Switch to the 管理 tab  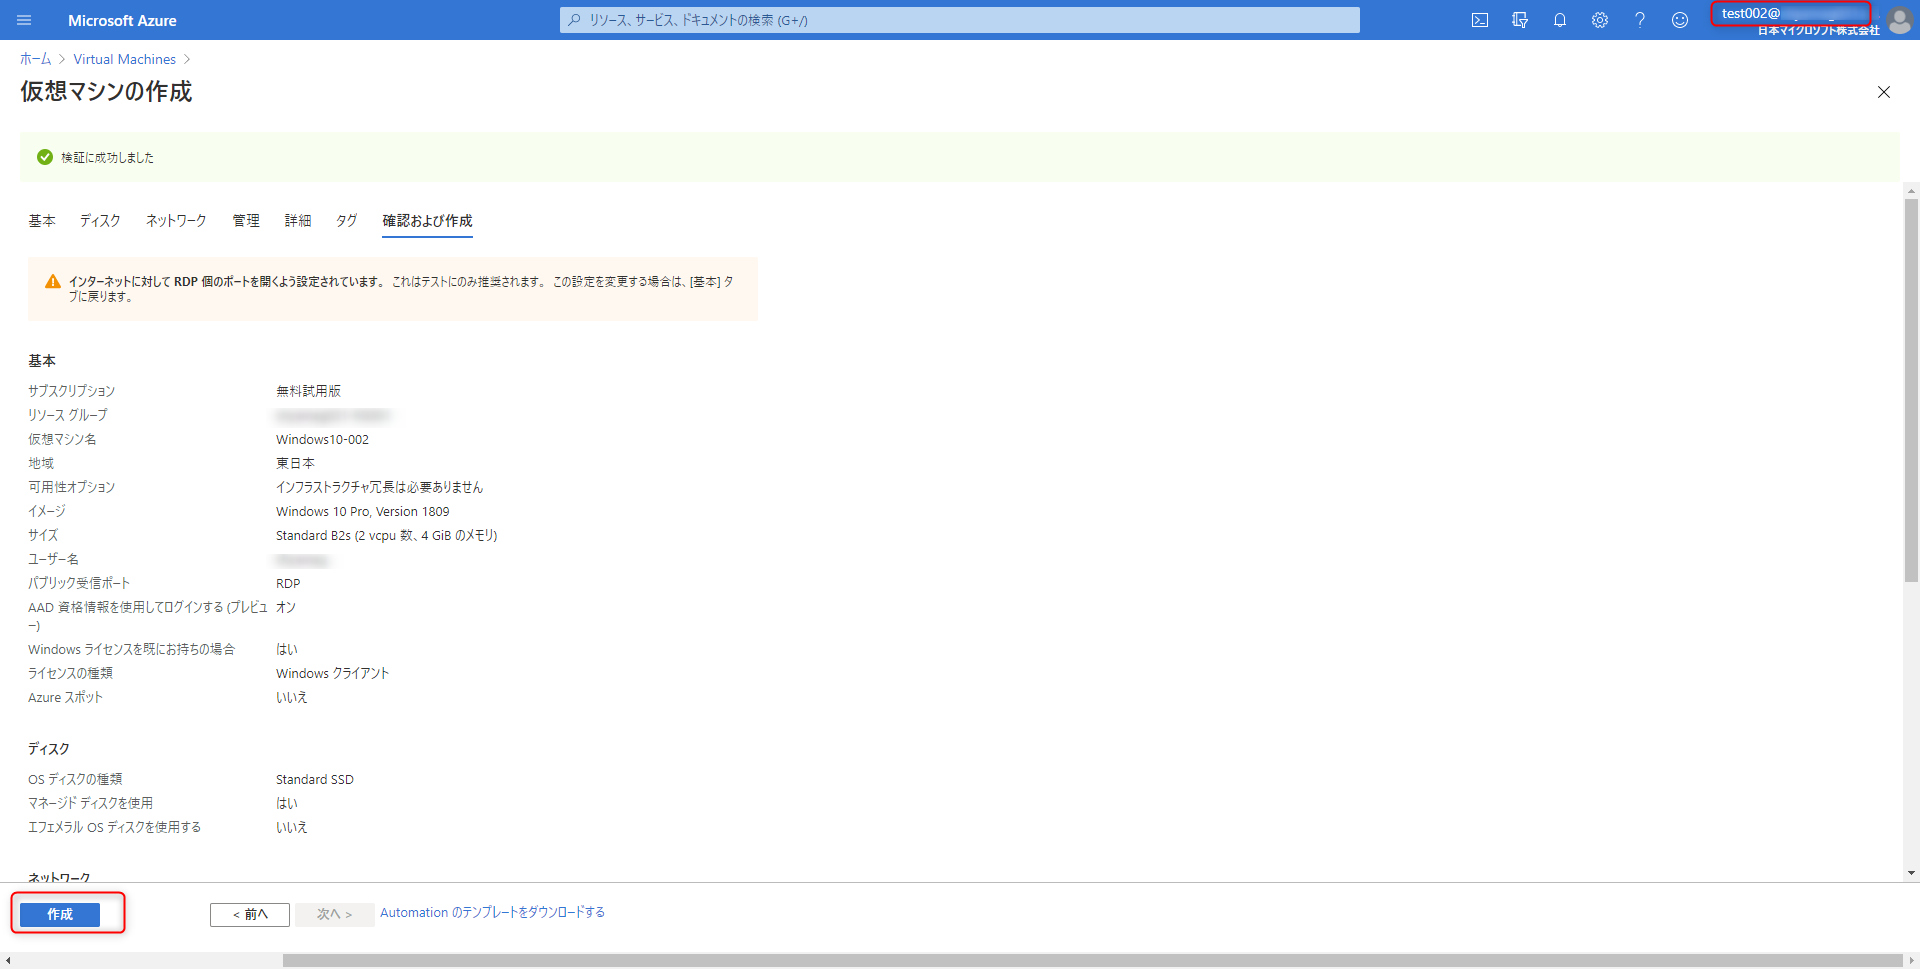point(246,221)
